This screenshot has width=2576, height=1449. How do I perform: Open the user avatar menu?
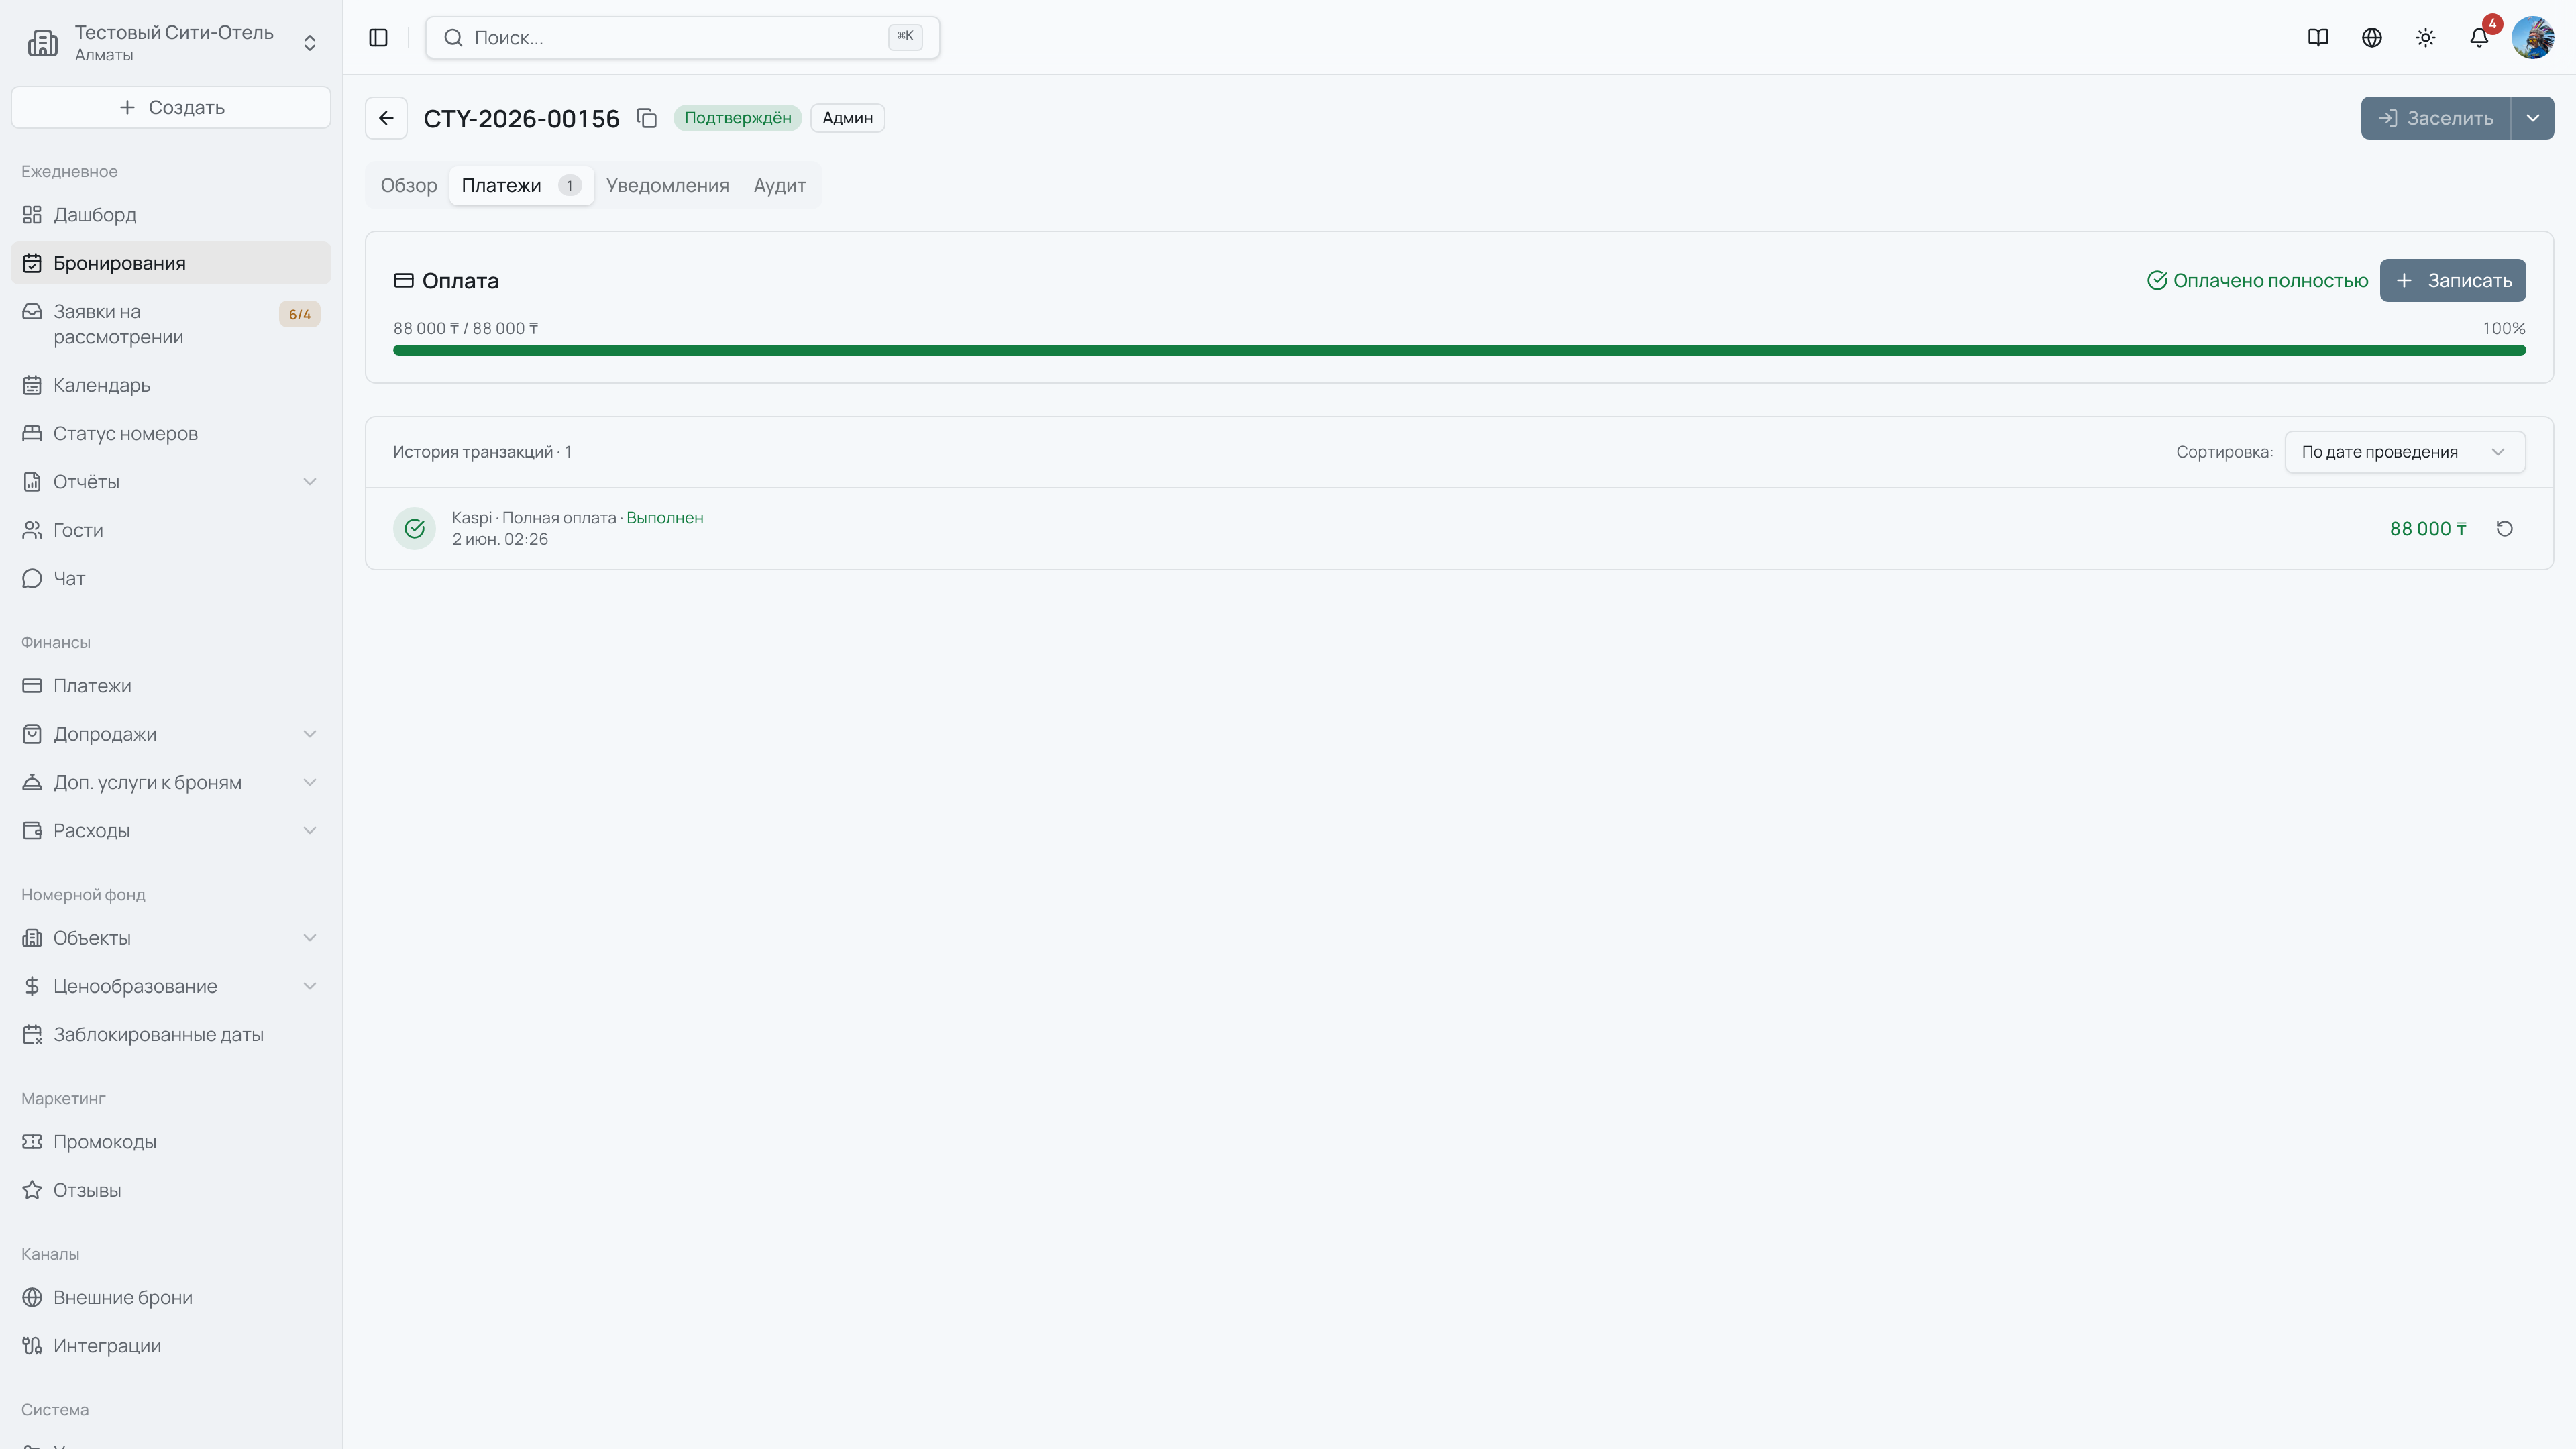pos(2532,37)
